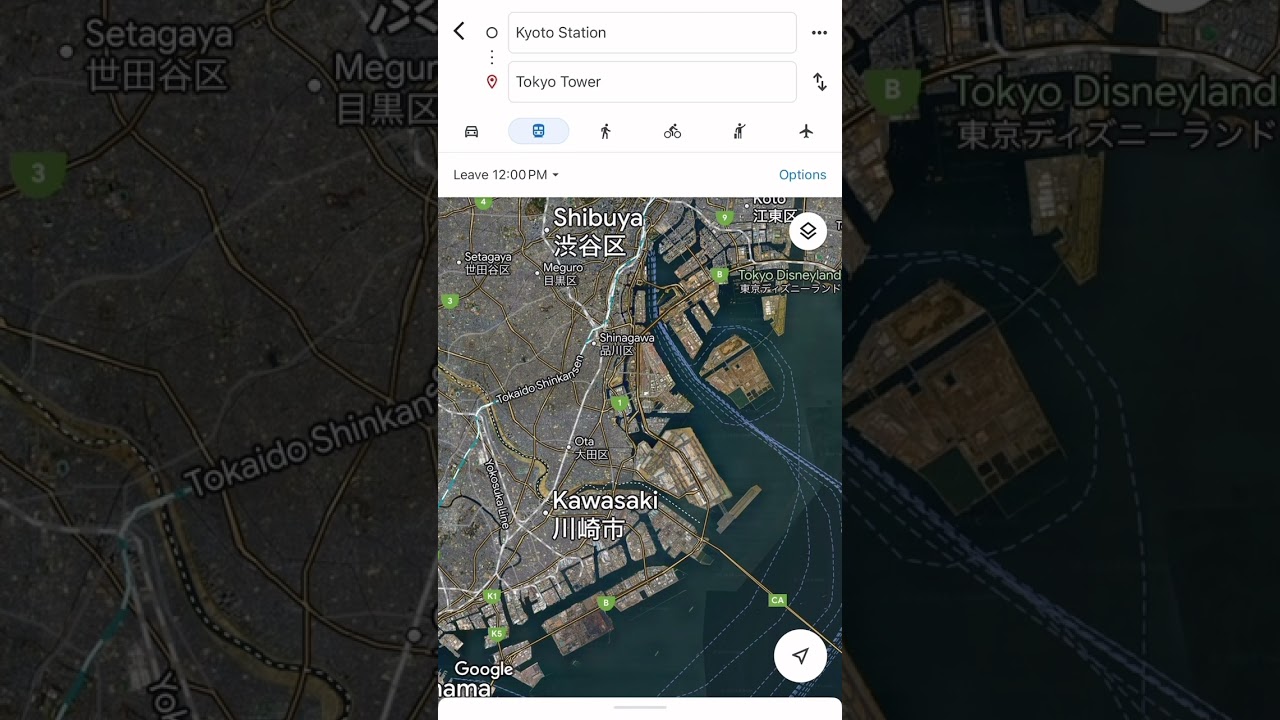
Task: Tap the Google logo on the map
Action: [x=483, y=669]
